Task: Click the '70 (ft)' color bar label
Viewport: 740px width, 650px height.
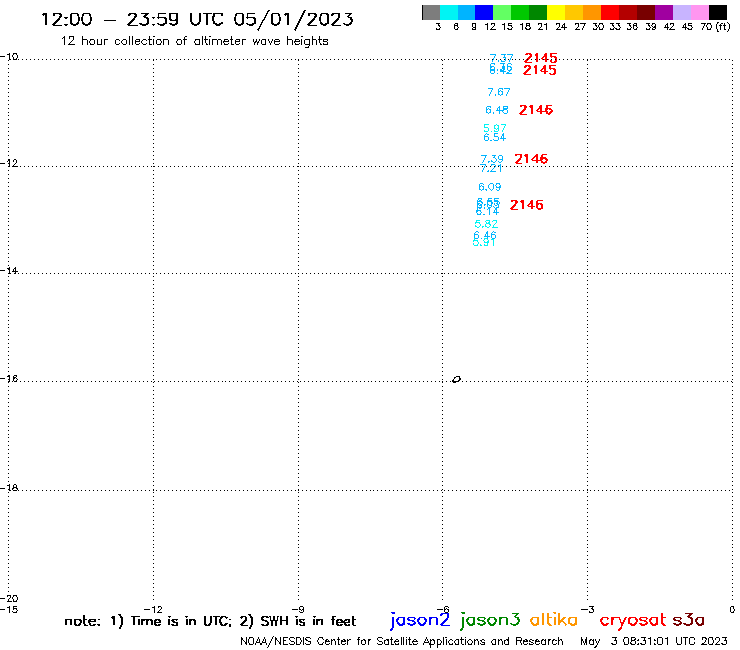Action: (x=715, y=27)
